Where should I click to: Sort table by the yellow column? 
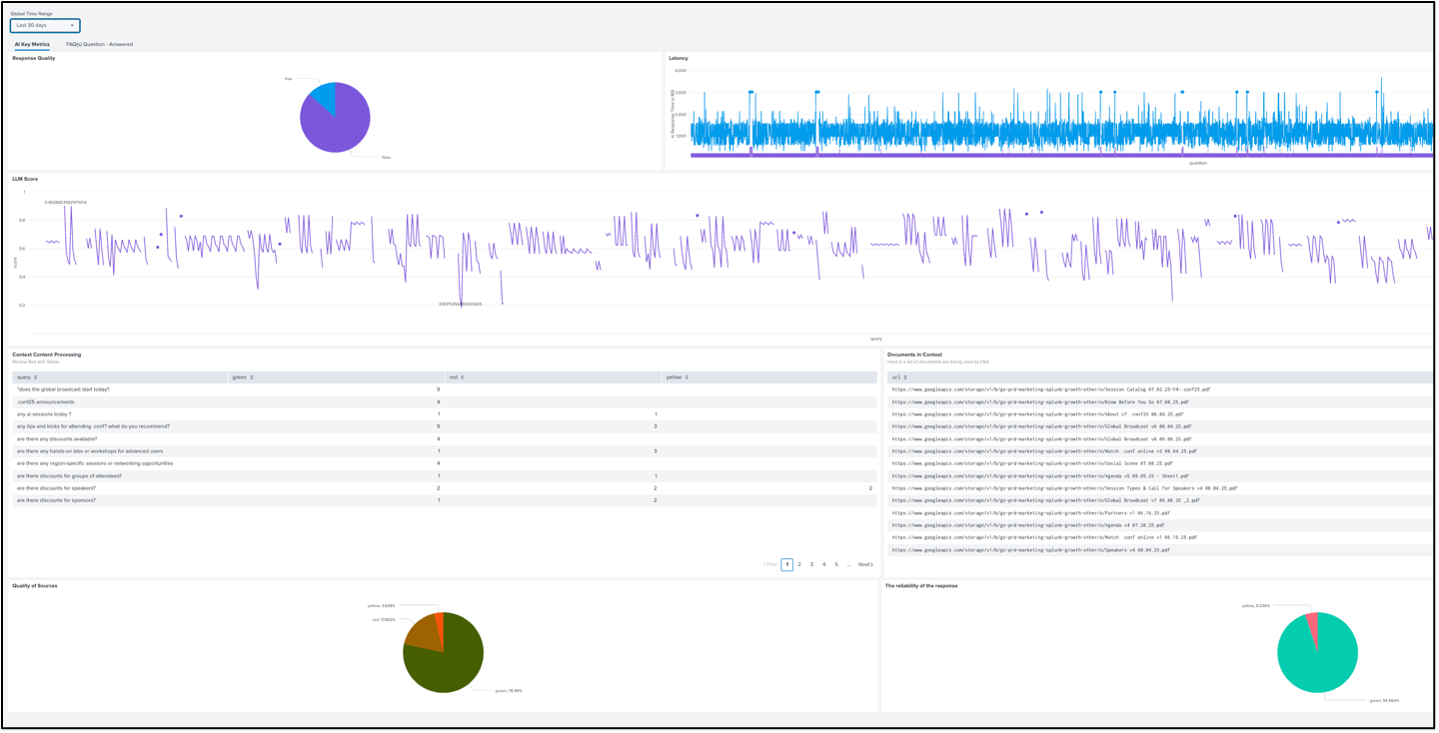[x=677, y=377]
